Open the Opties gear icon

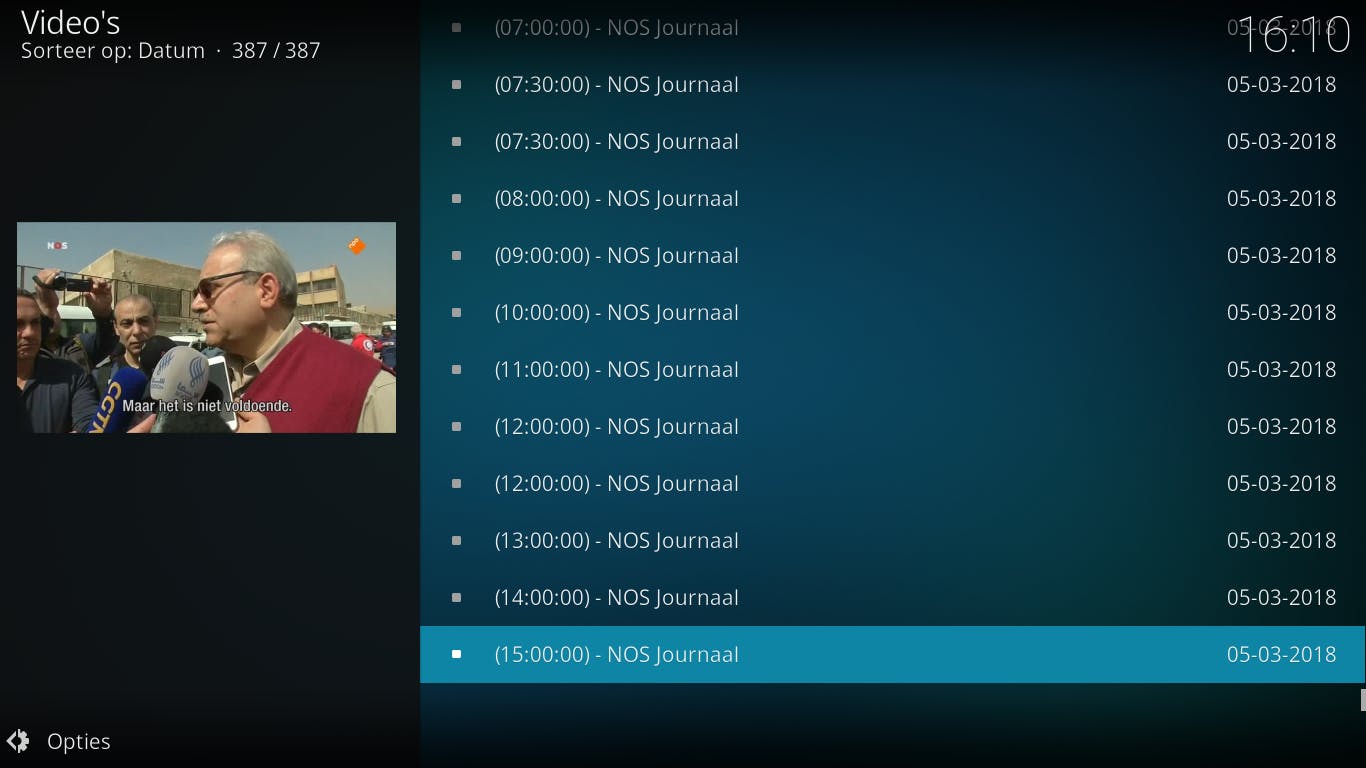(x=18, y=741)
